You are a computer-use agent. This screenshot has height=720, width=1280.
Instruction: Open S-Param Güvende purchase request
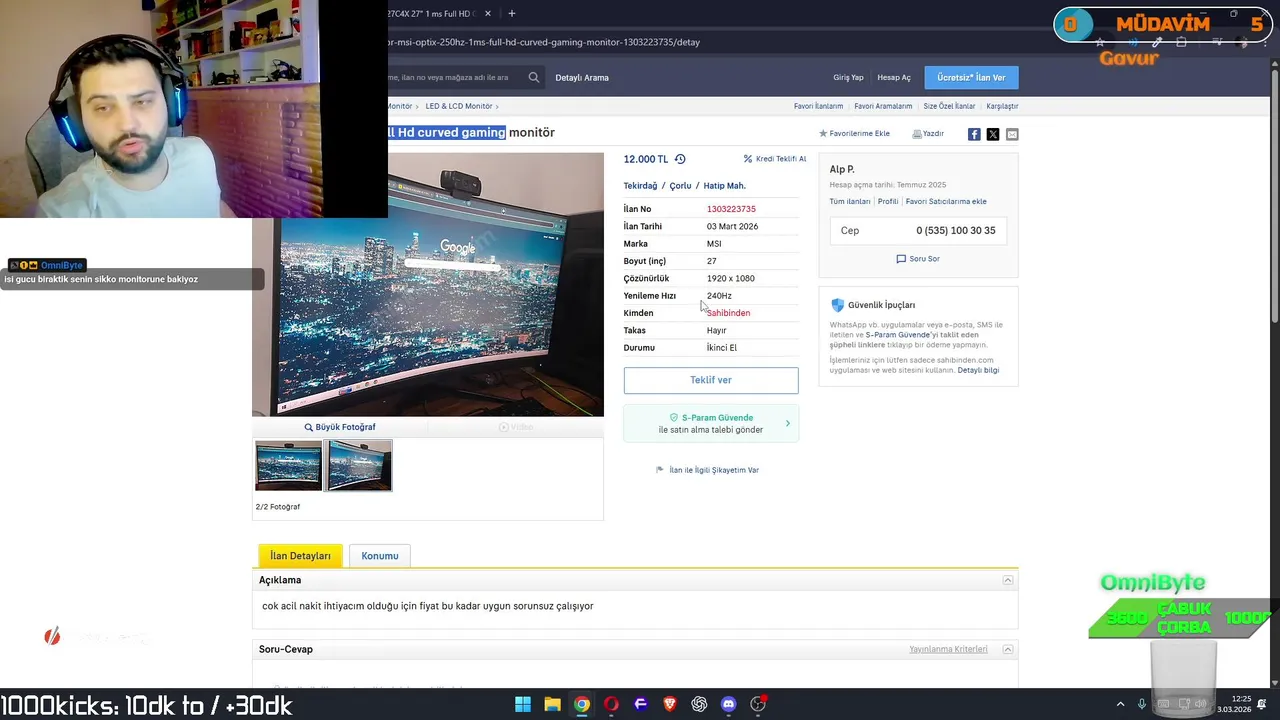click(711, 423)
